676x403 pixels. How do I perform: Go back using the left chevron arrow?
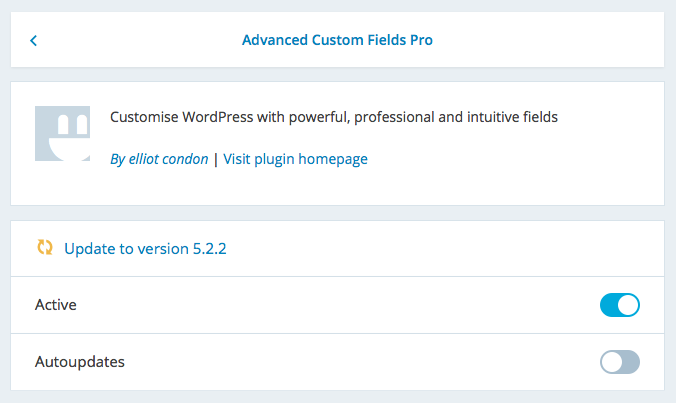[34, 41]
